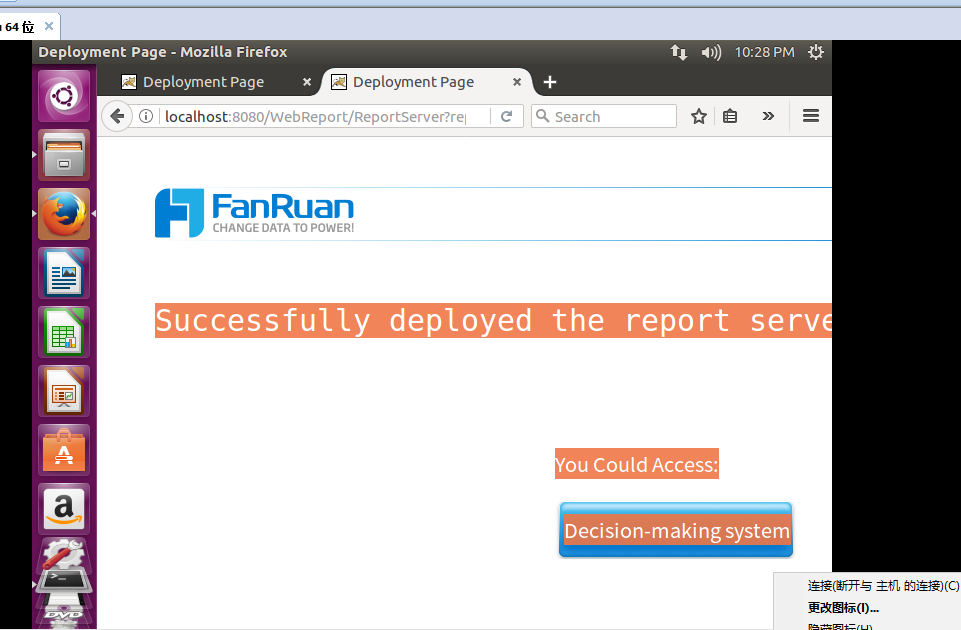Show site information icon in address bar
This screenshot has height=630, width=961.
click(x=146, y=116)
